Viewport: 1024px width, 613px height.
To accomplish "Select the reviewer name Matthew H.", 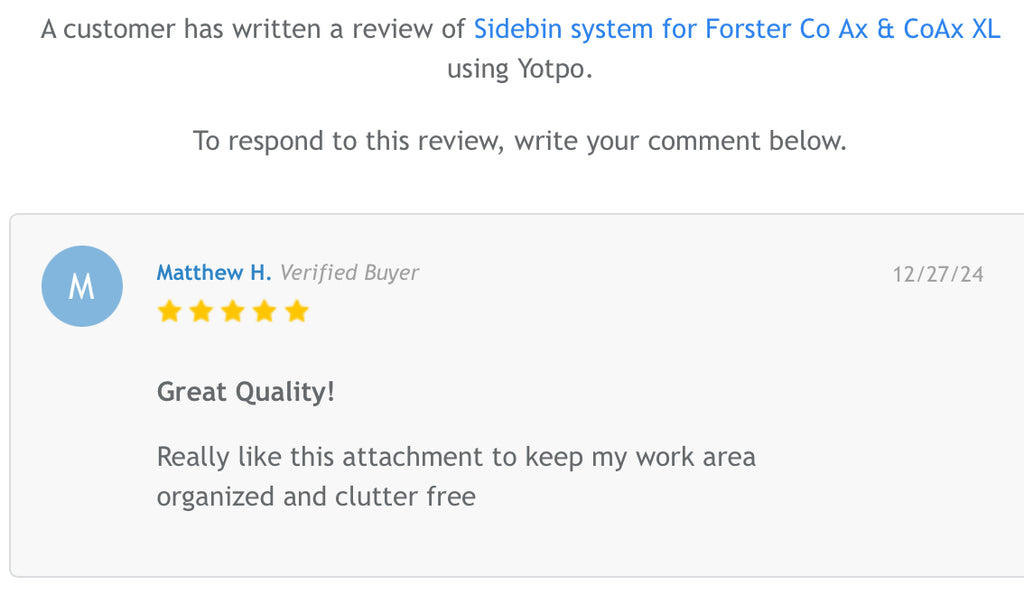I will point(213,273).
